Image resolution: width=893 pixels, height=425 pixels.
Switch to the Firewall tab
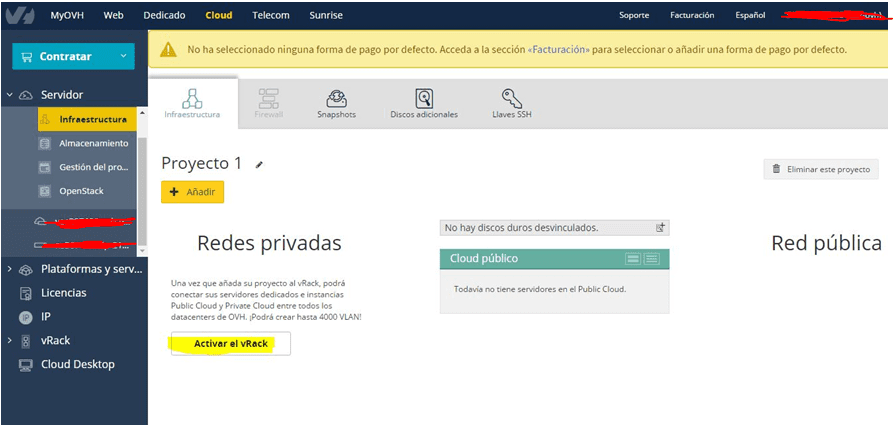click(x=268, y=104)
